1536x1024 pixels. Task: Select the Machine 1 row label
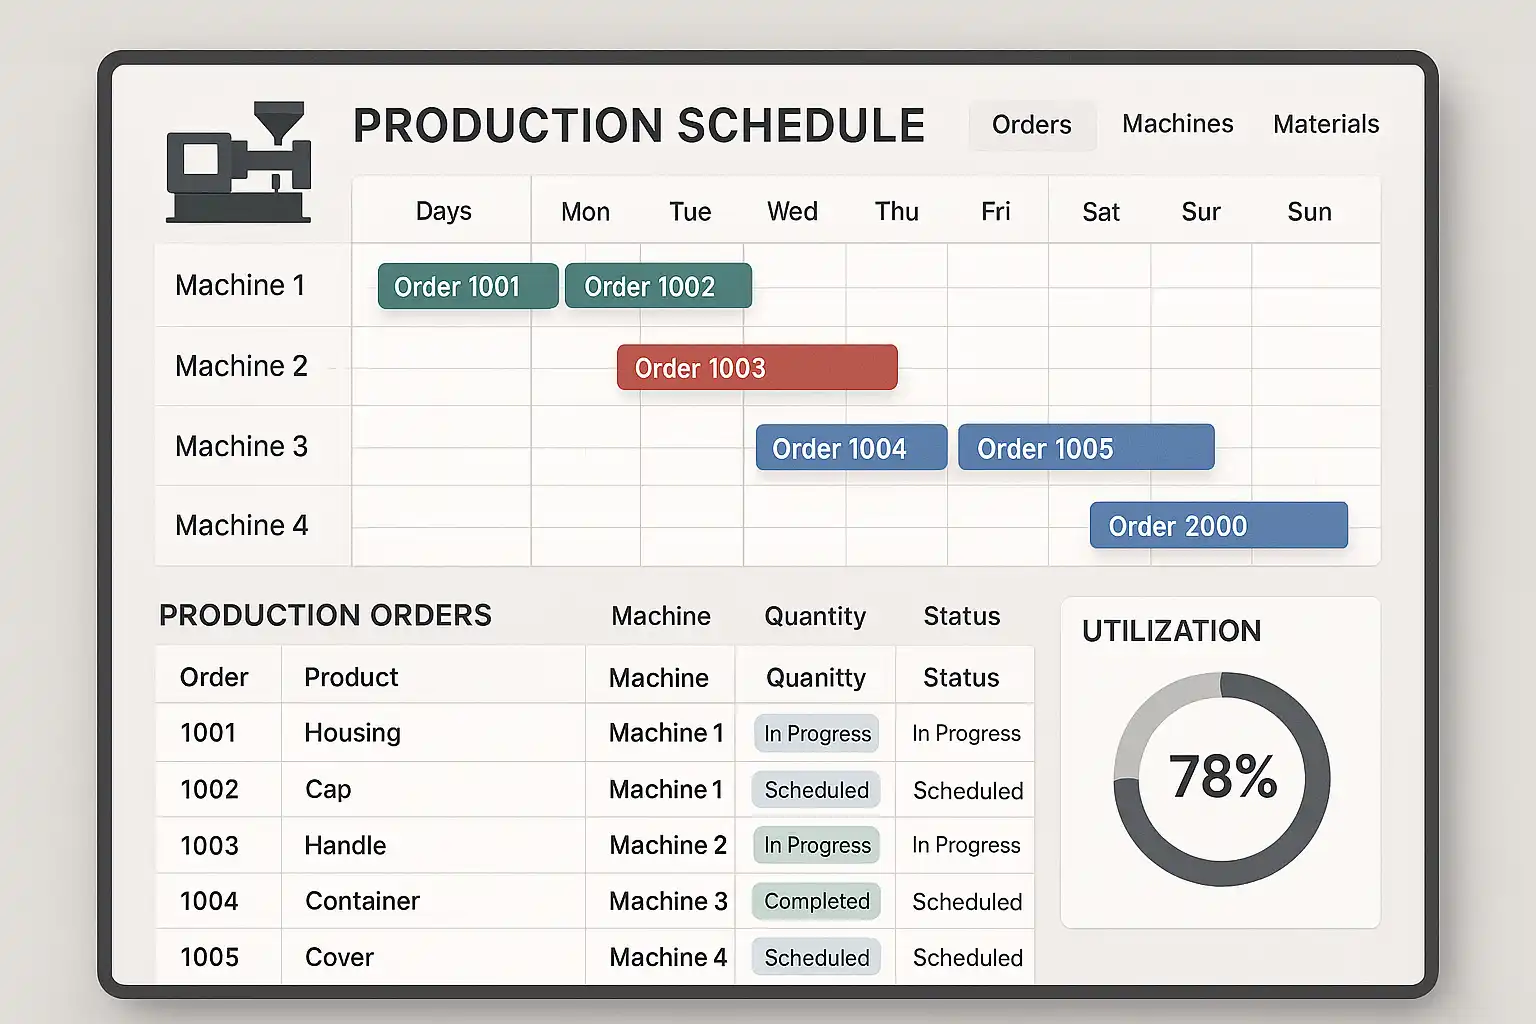(x=240, y=286)
